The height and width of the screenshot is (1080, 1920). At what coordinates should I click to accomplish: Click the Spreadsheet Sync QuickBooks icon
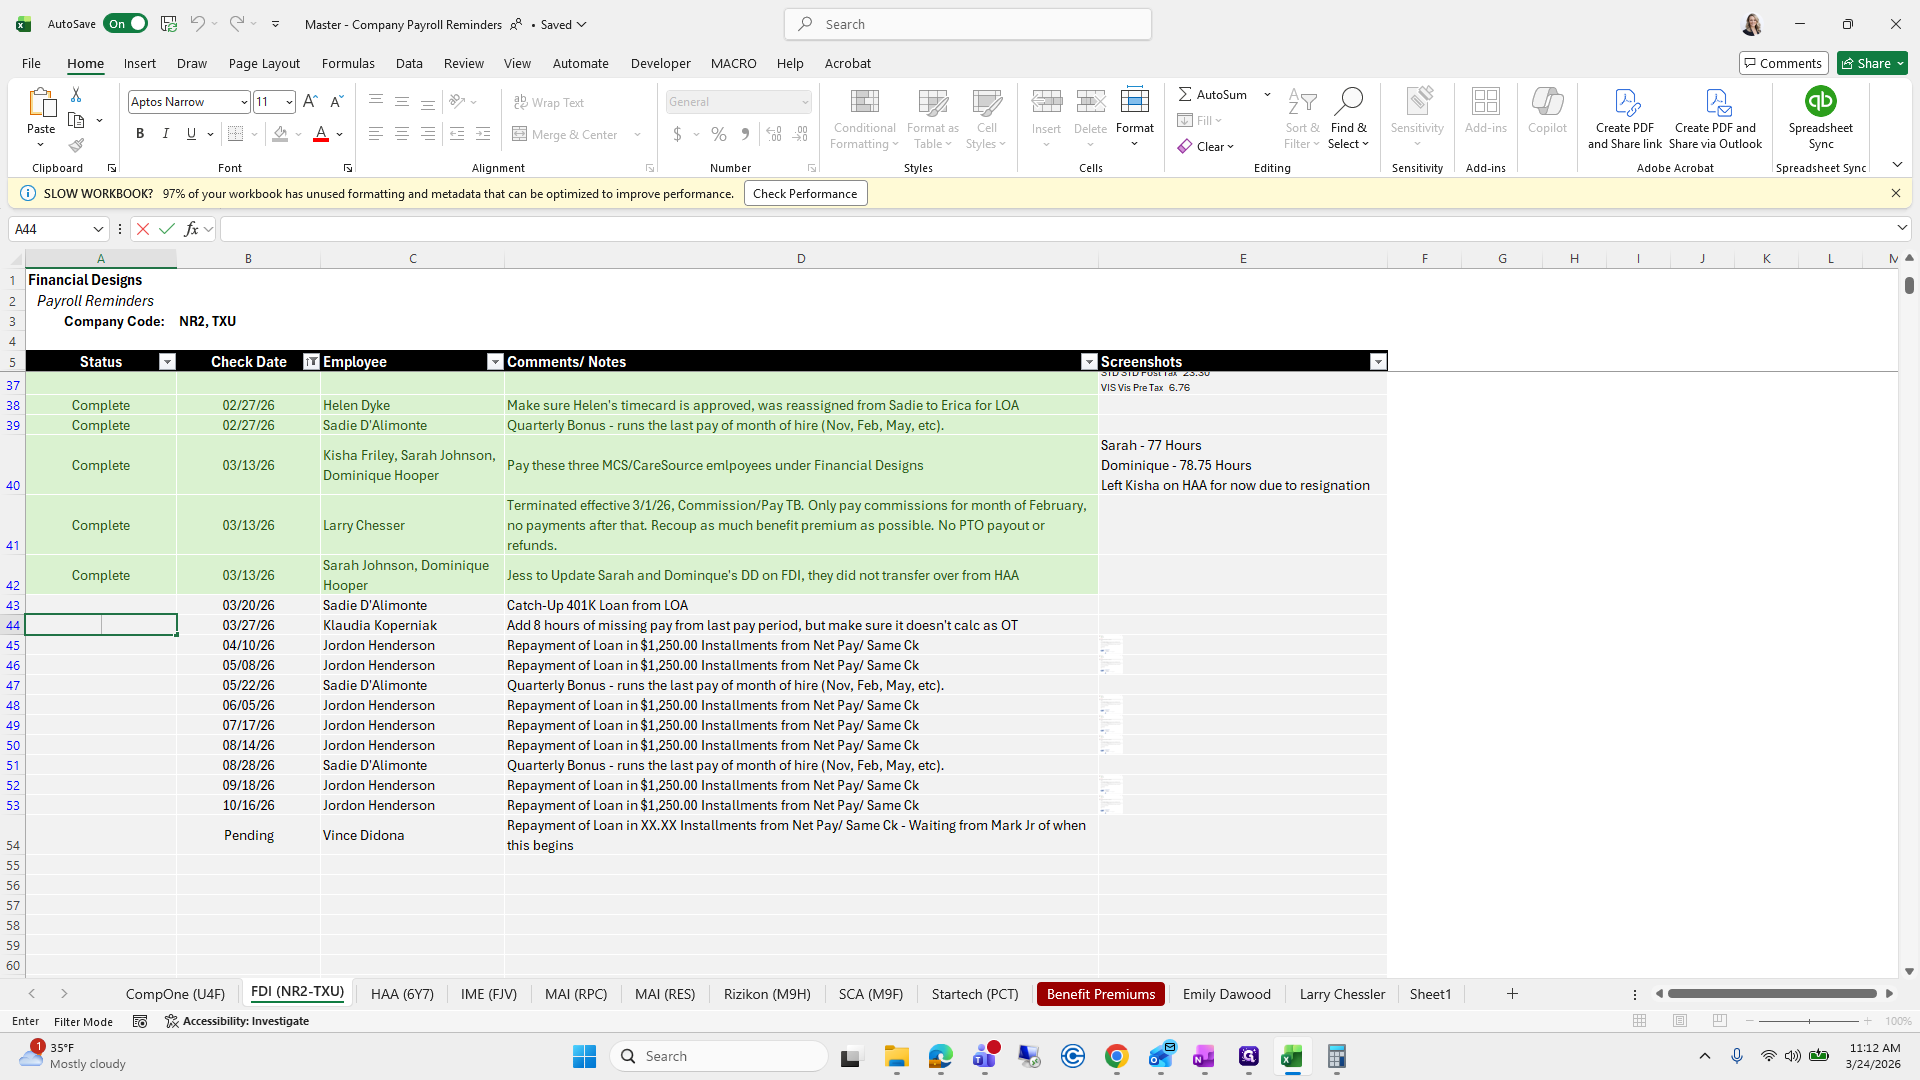(1820, 101)
